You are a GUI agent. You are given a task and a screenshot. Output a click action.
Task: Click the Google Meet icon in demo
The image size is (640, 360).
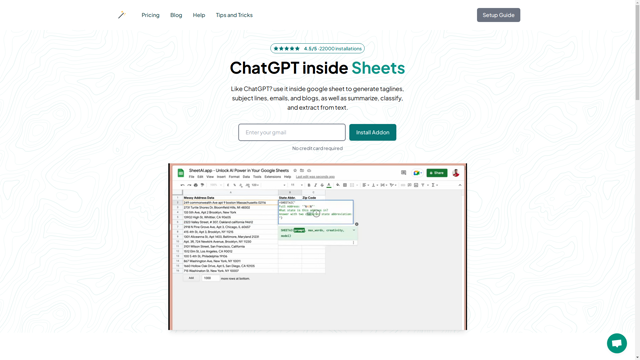pyautogui.click(x=417, y=173)
